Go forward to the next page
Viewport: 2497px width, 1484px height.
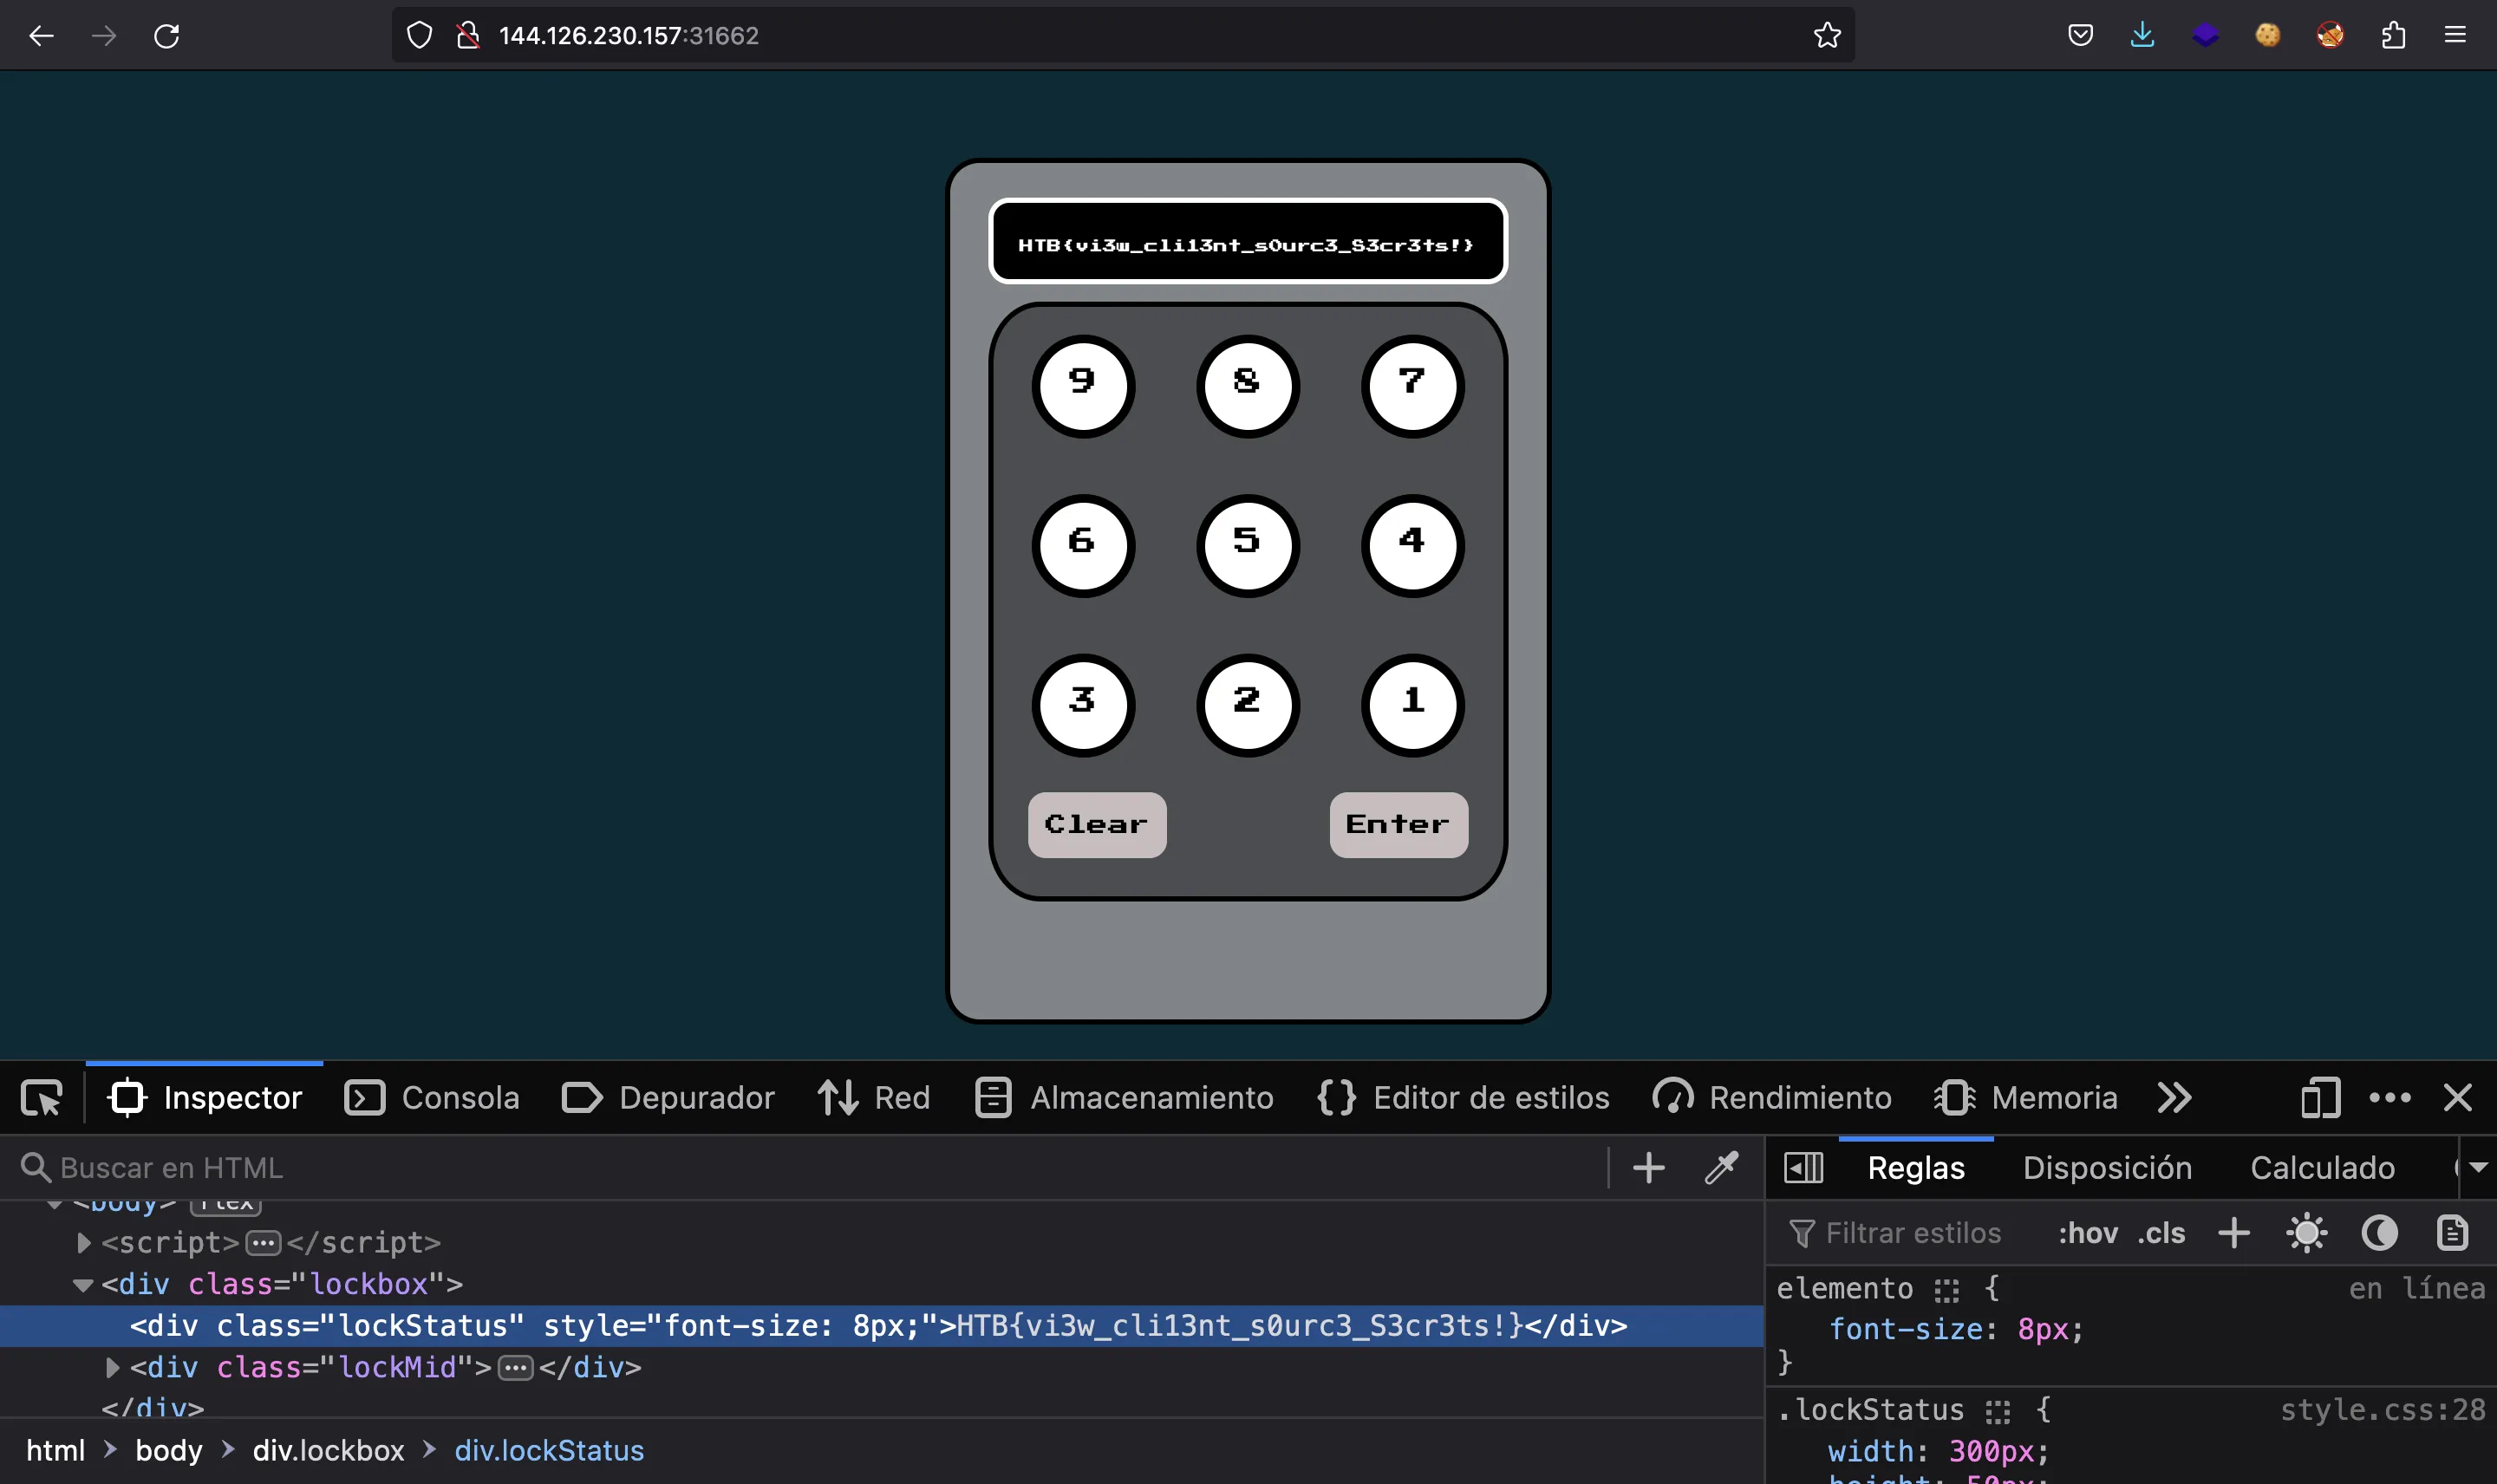coord(104,36)
